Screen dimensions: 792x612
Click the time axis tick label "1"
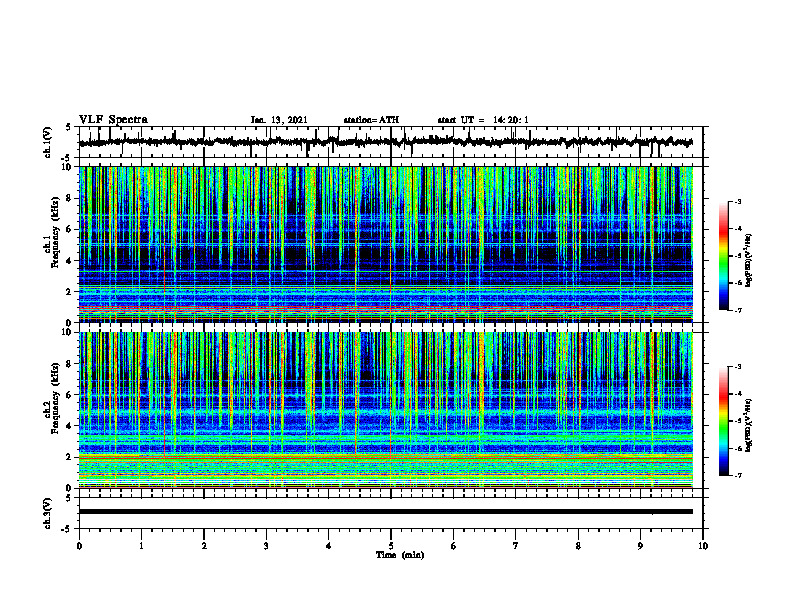[141, 546]
